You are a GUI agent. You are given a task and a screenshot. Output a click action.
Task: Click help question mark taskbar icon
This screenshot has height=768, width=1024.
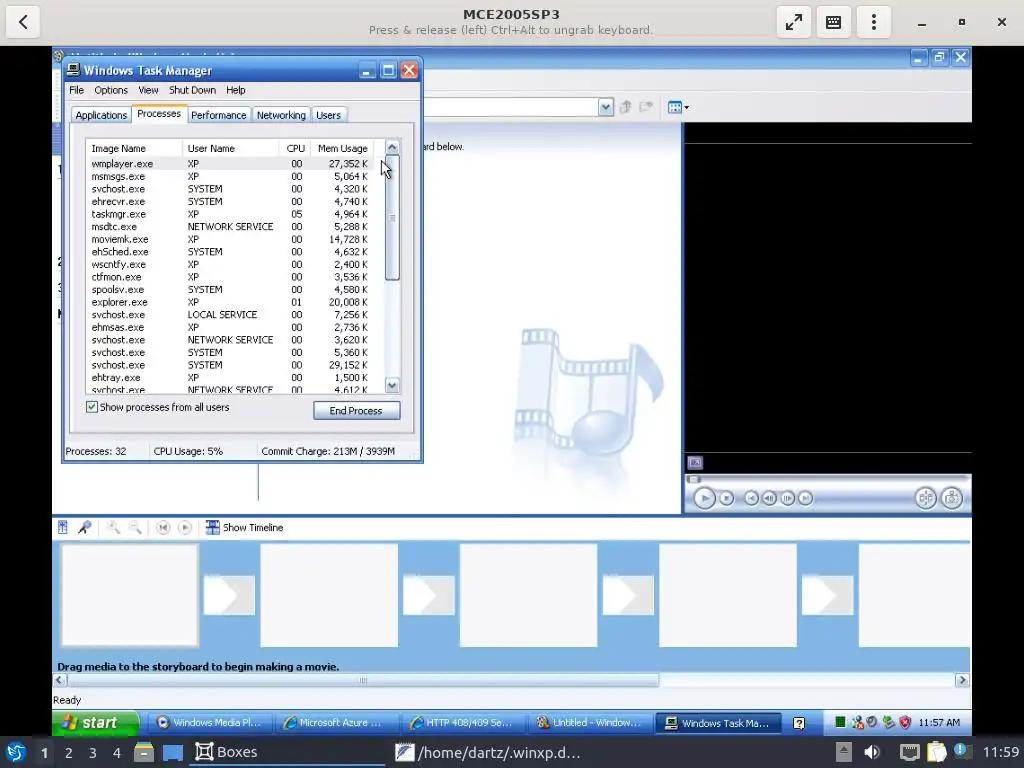[x=799, y=723]
